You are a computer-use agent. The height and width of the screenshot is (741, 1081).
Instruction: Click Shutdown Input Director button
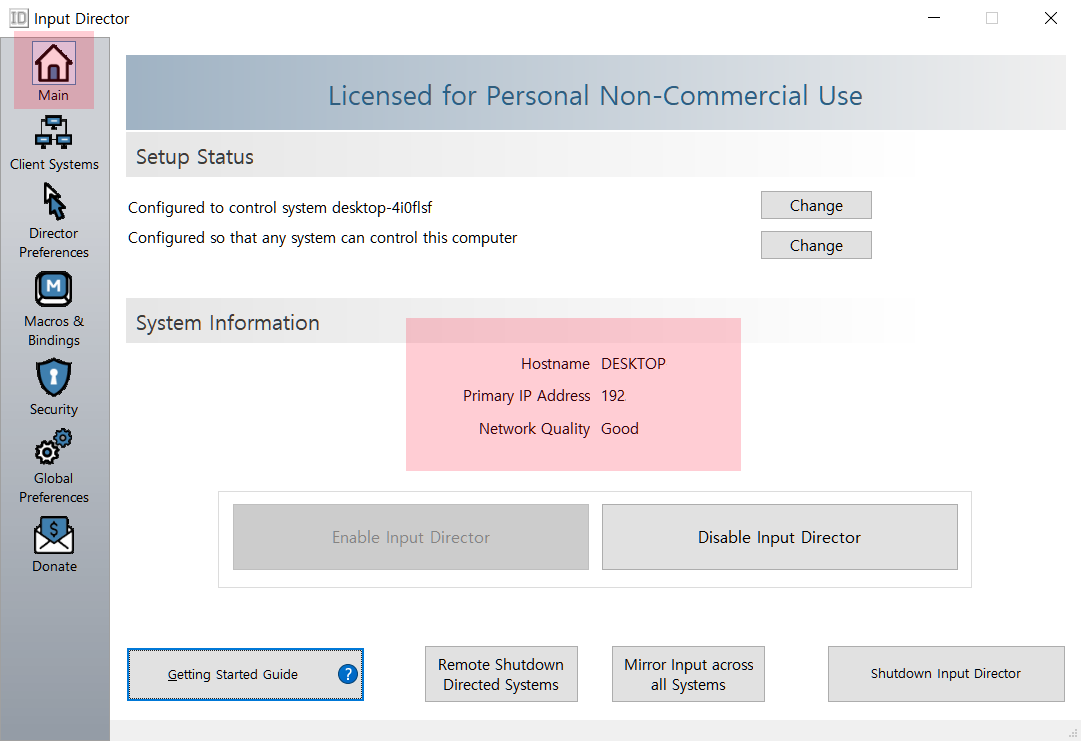coord(946,674)
